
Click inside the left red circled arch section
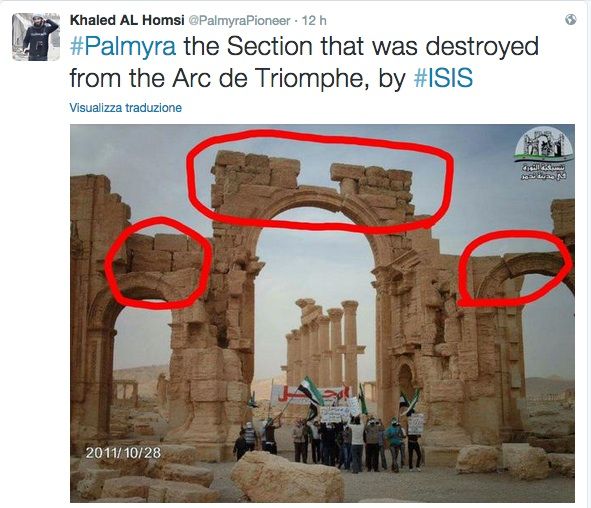(158, 263)
